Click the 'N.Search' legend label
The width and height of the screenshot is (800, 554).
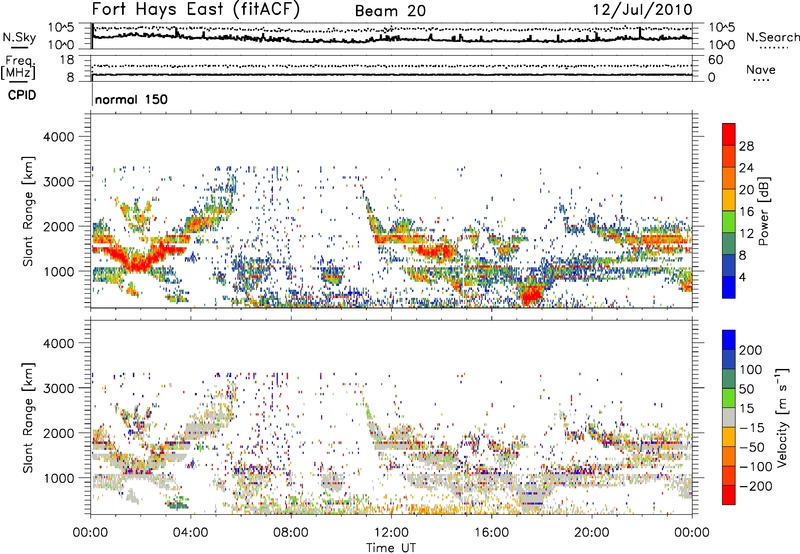tap(772, 37)
